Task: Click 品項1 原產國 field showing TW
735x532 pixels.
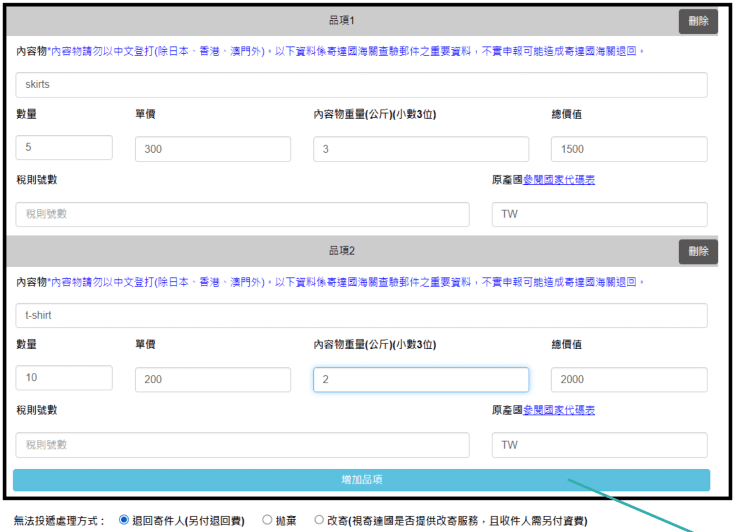Action: point(599,214)
